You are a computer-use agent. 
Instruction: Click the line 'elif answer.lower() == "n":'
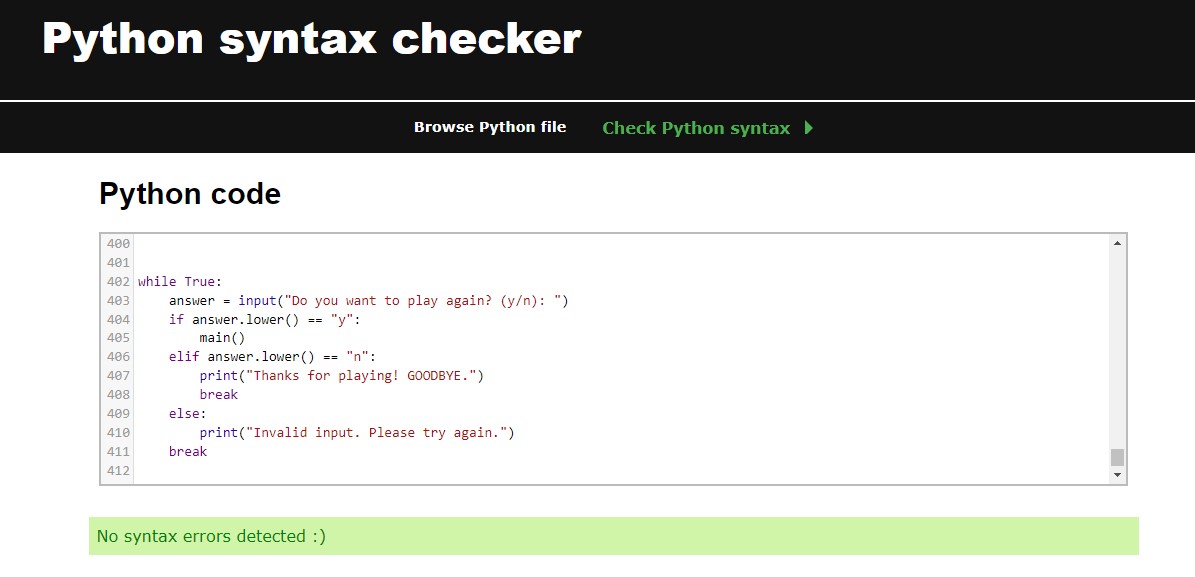tap(273, 357)
